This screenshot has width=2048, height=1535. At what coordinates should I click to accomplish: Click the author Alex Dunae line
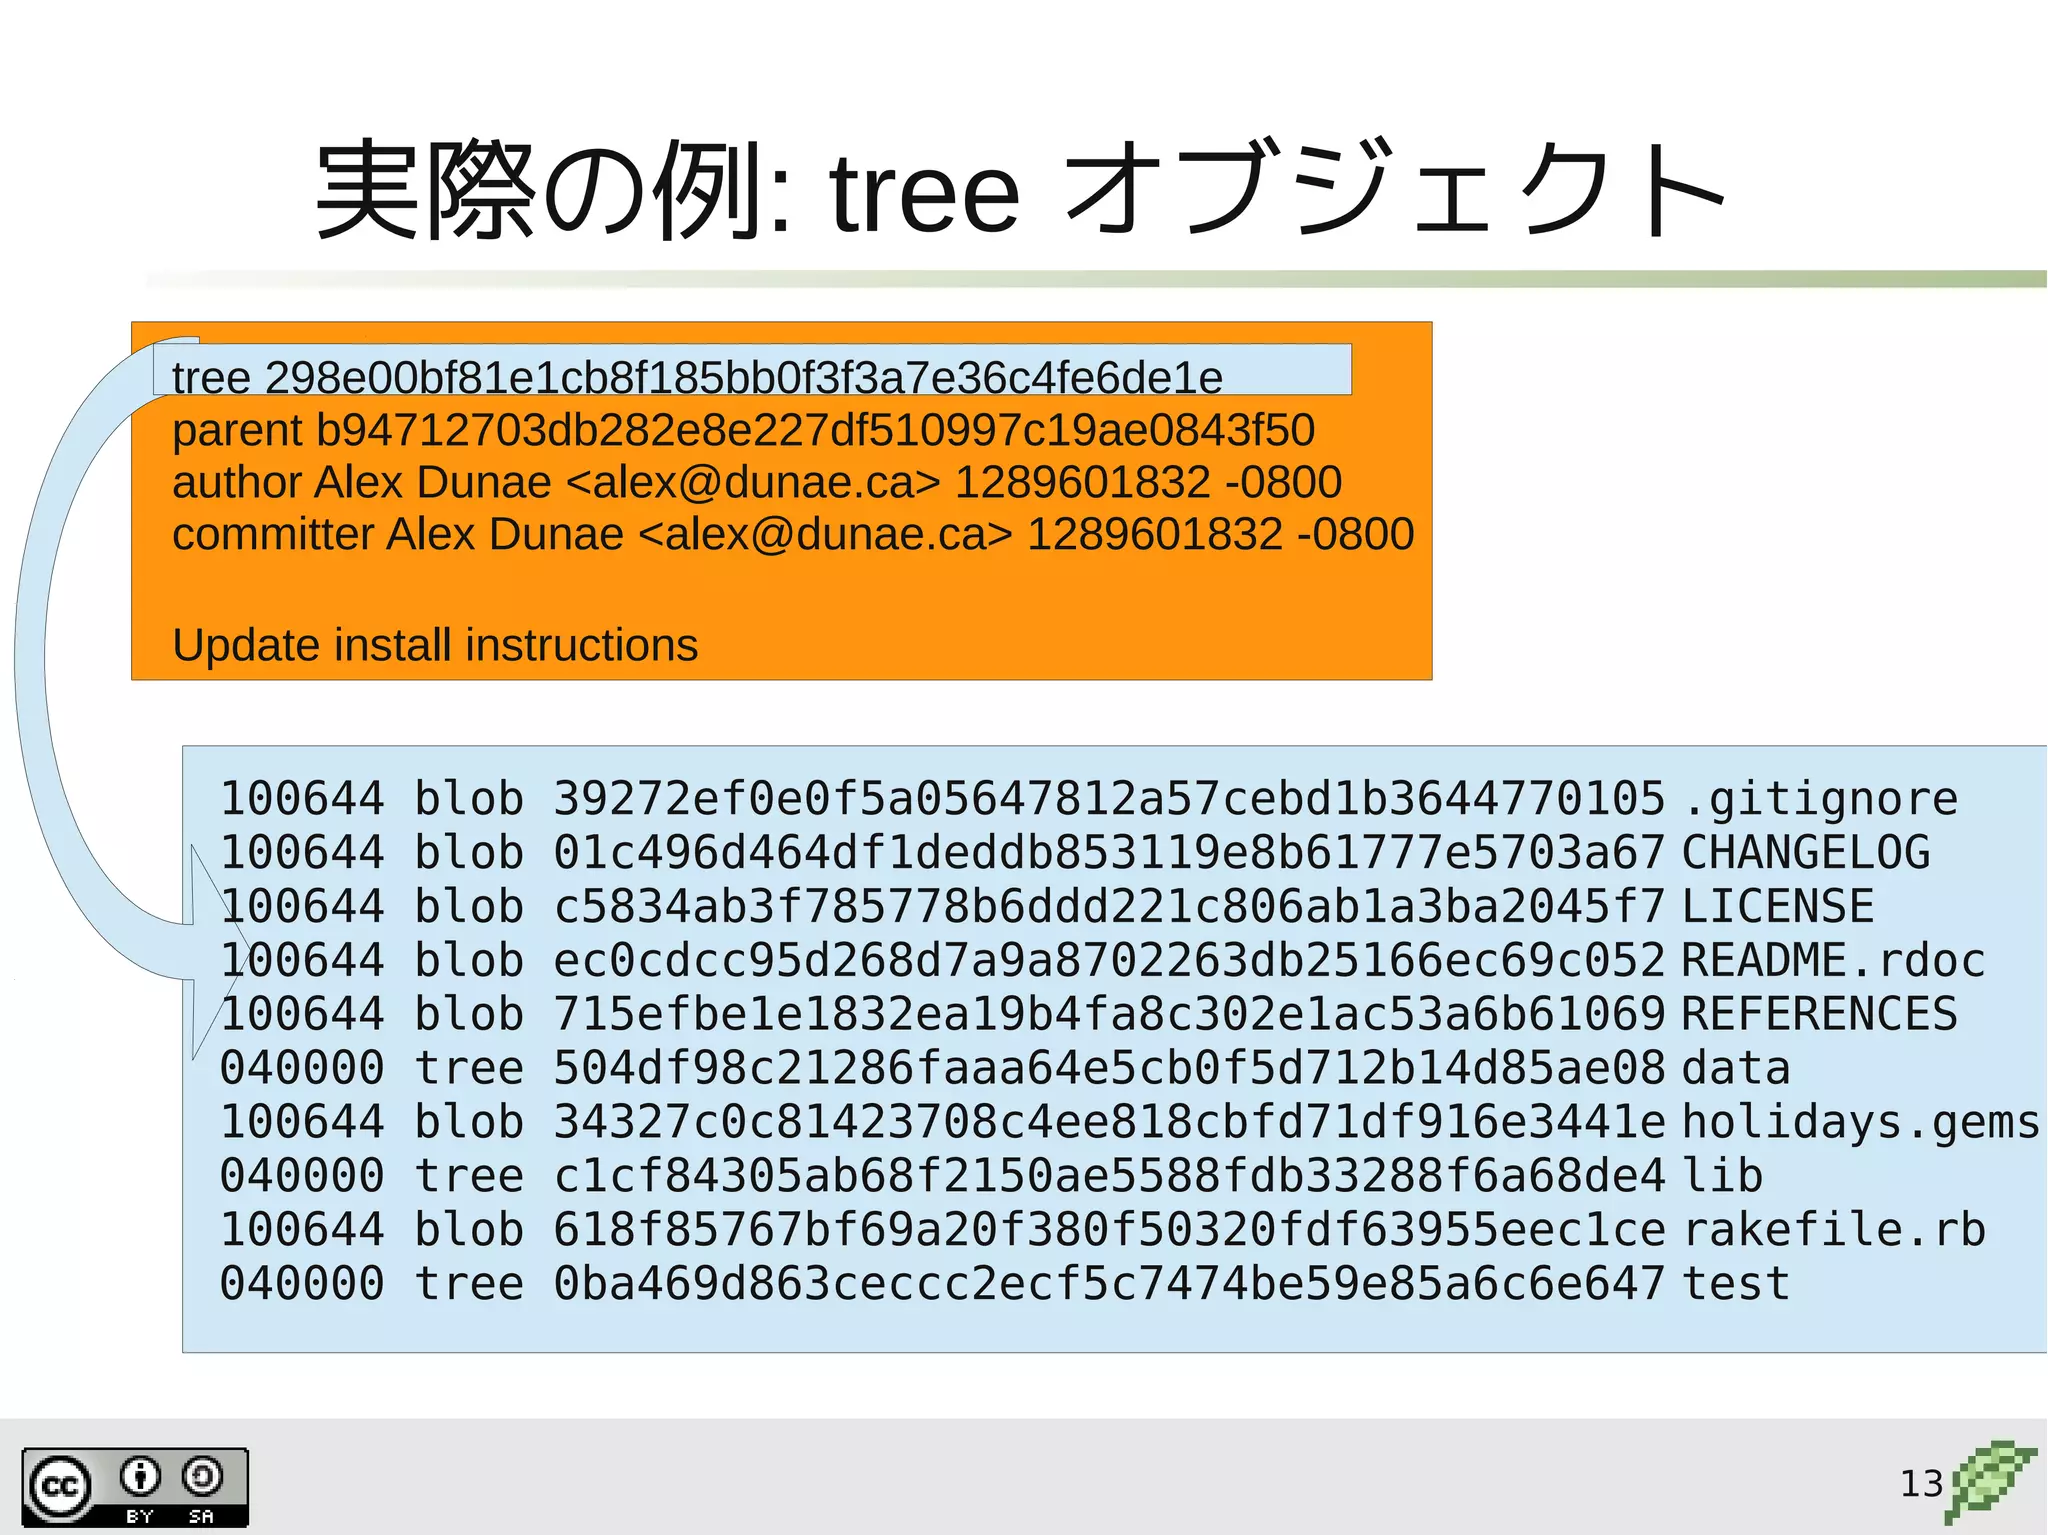click(757, 482)
